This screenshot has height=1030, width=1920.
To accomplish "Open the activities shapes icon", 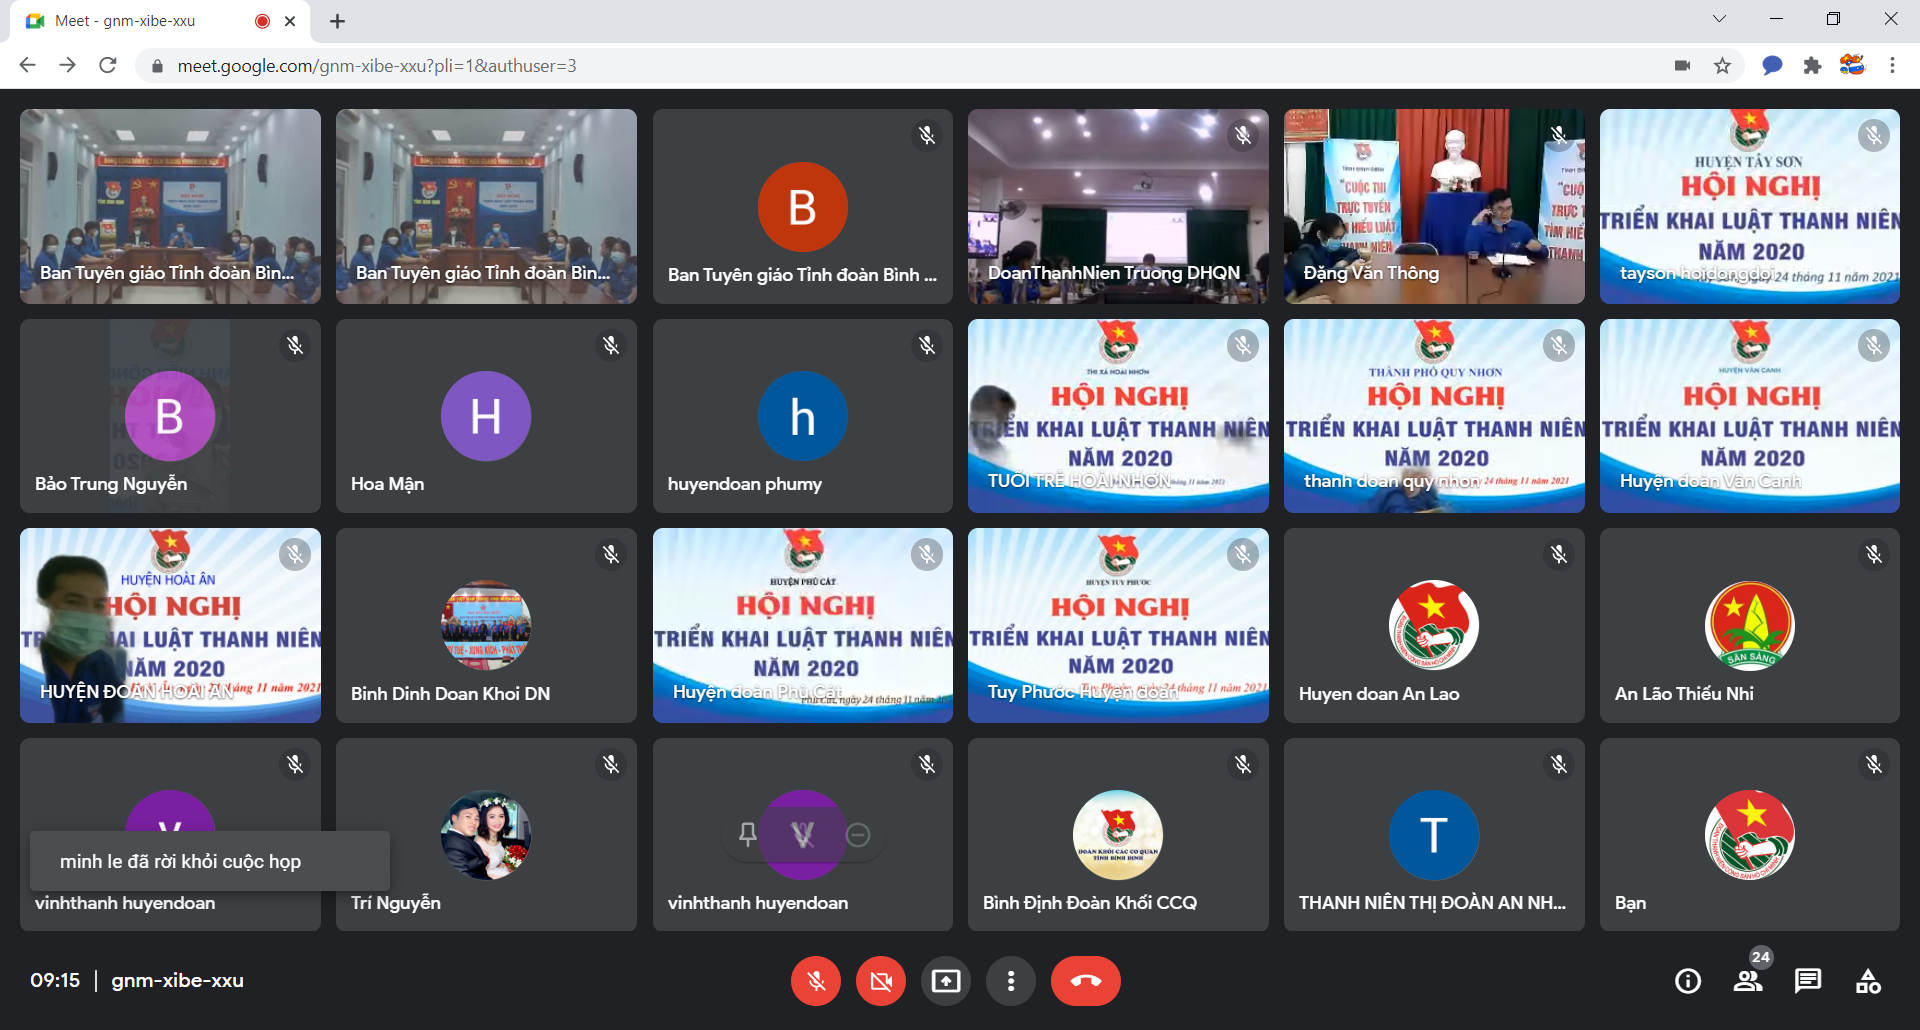I will (1868, 981).
